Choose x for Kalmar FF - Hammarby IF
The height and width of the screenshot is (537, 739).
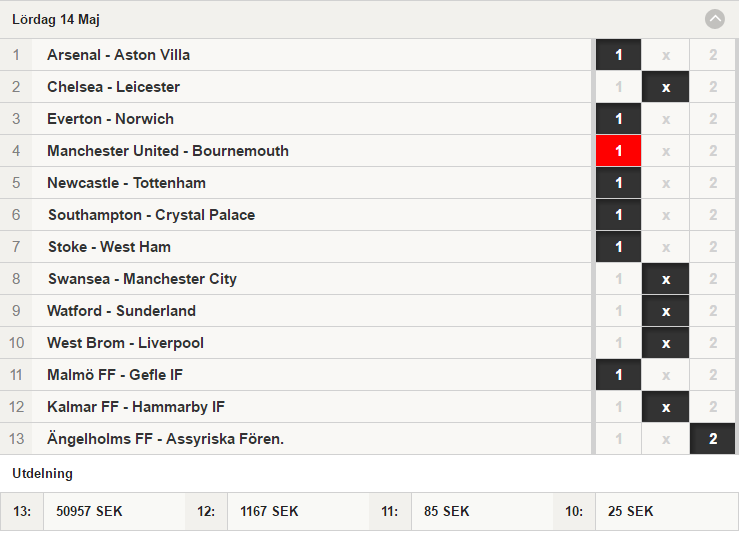(x=665, y=407)
